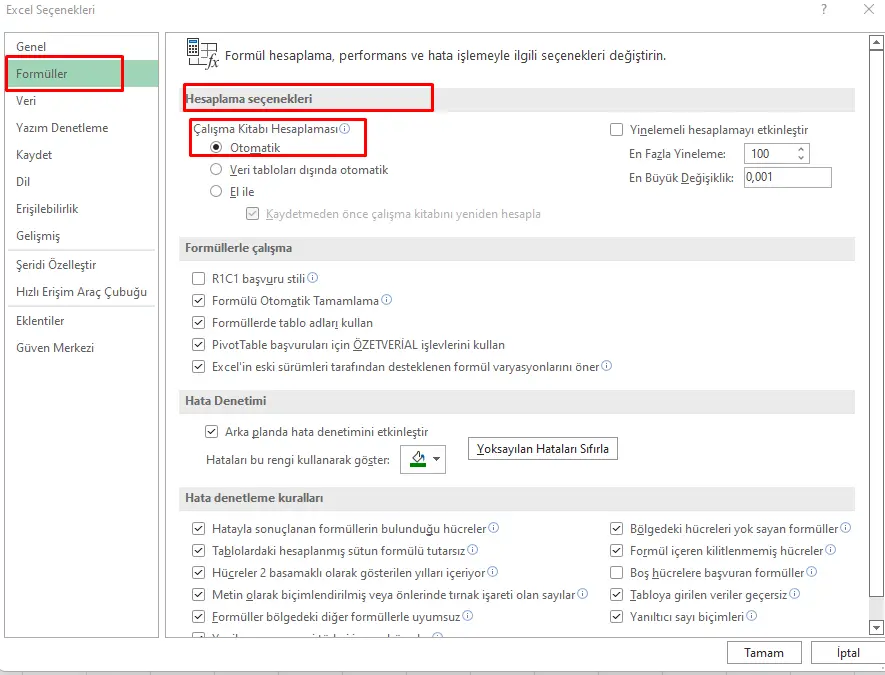
Task: Click info icon beside Yanıltıcı sayı biçimleri
Action: (752, 617)
